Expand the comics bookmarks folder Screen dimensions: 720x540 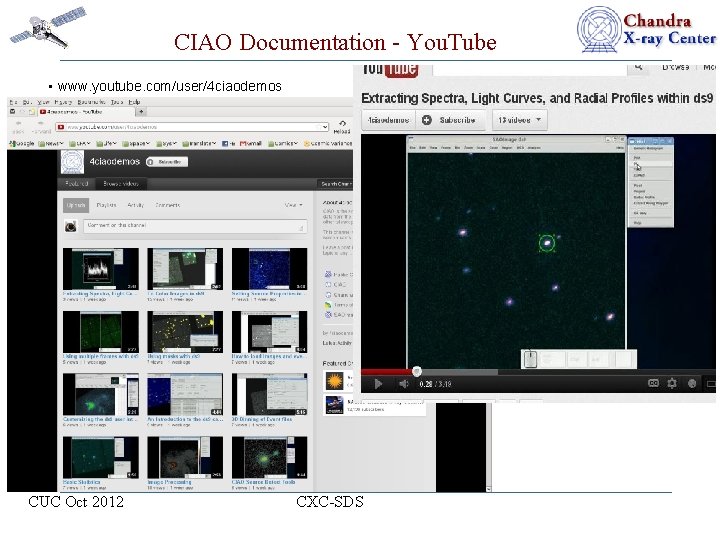(x=283, y=143)
